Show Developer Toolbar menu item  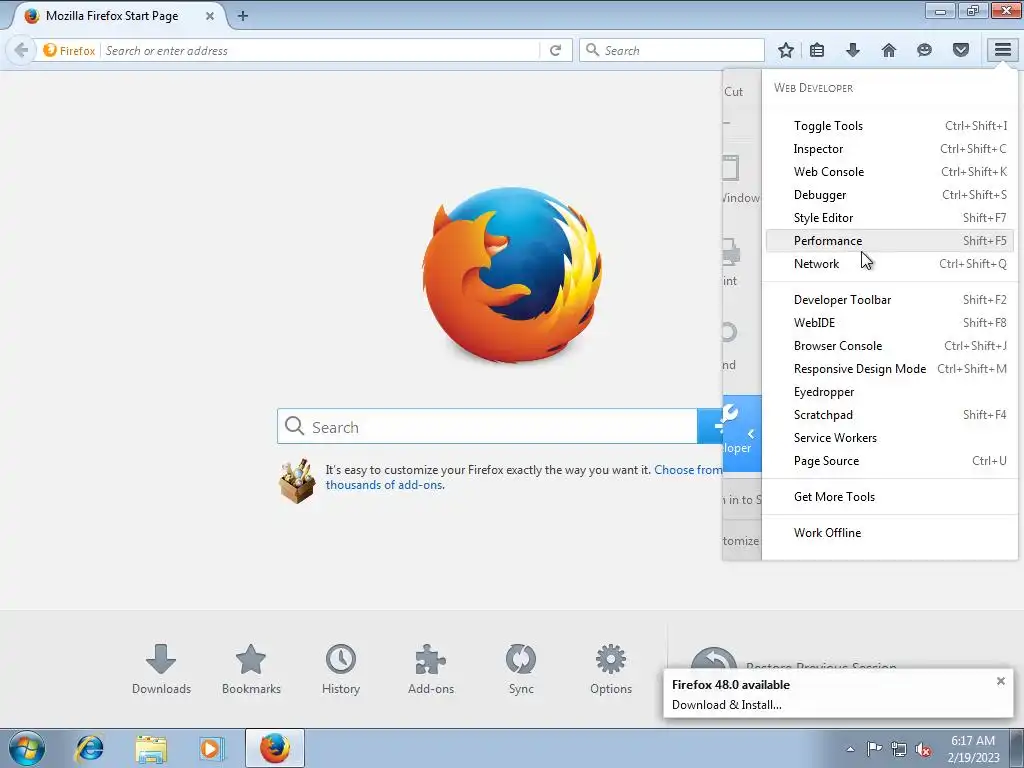pos(889,300)
